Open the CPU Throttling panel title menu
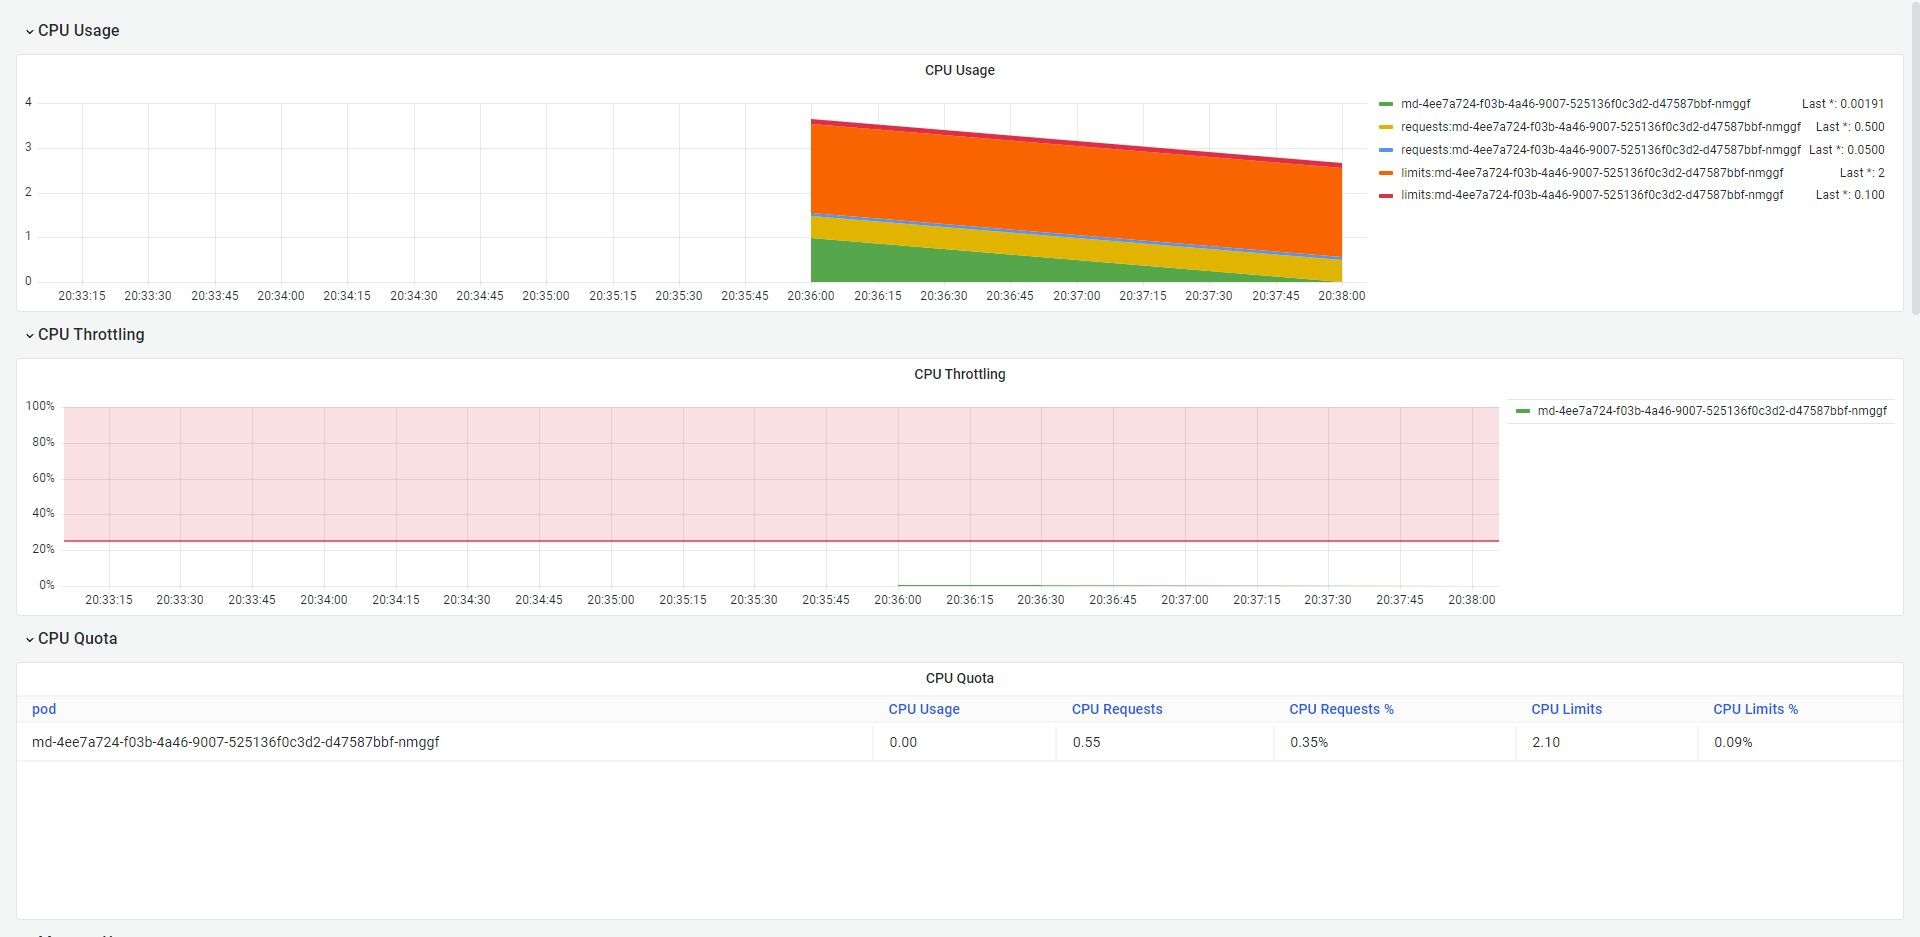Screen dimensions: 1920x937 pos(959,374)
